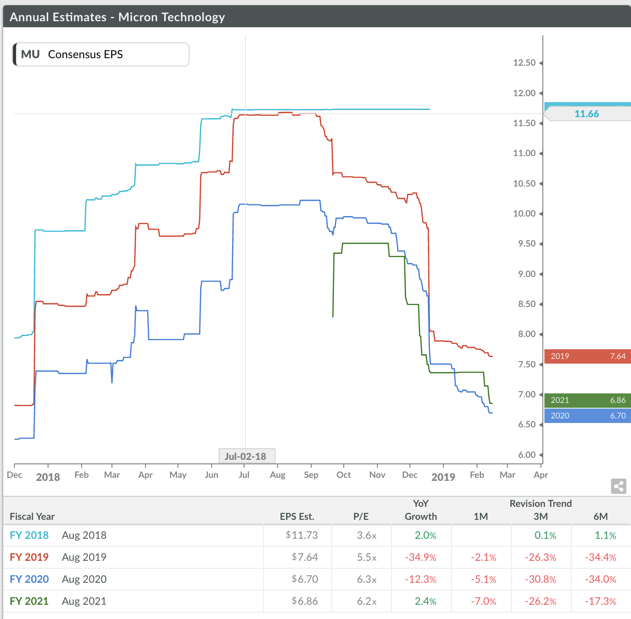Click the $6.70 EPS estimate cell
The height and width of the screenshot is (619, 631).
305,579
